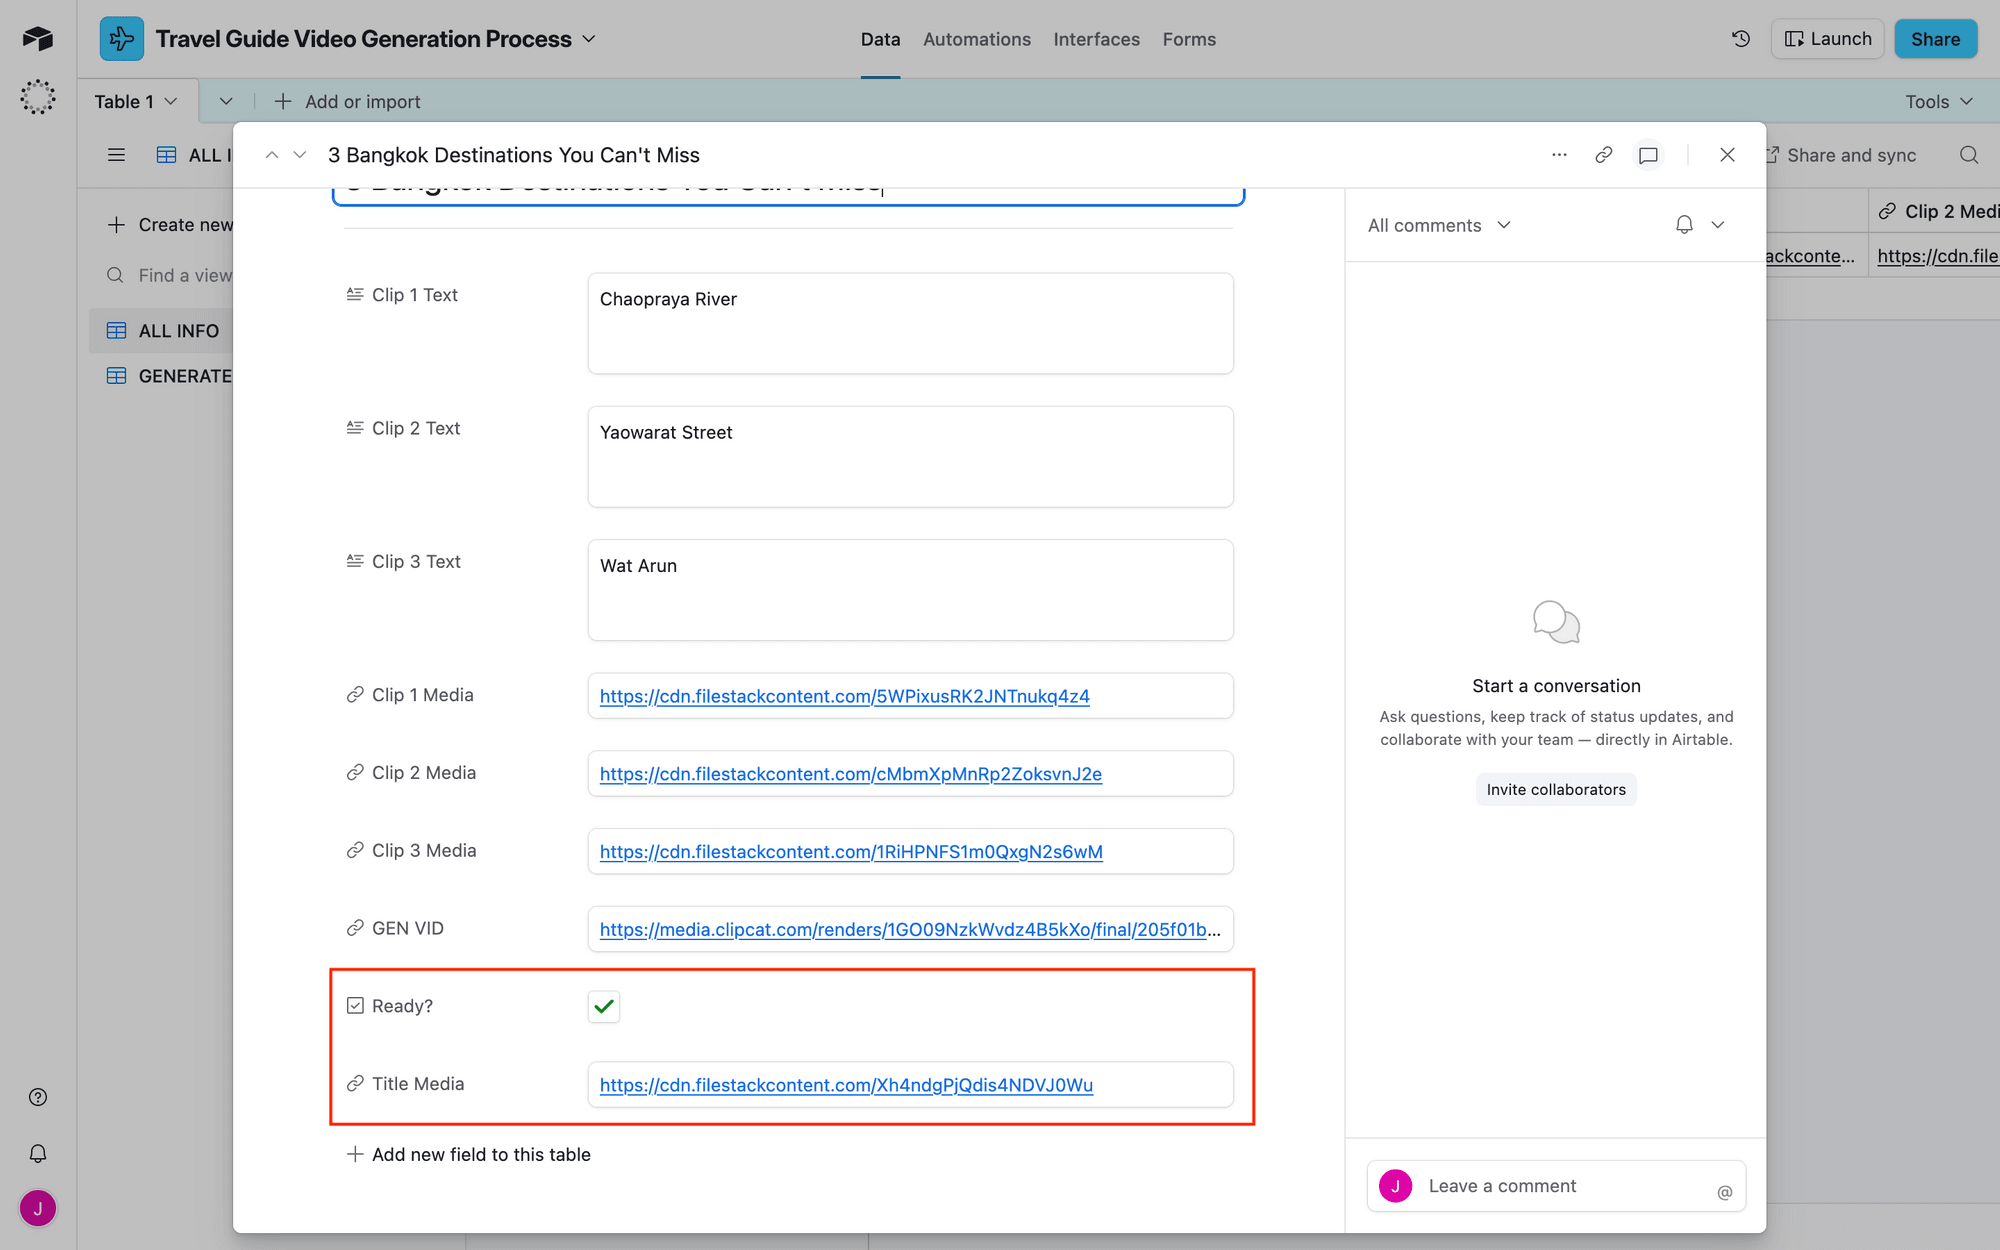Open the Interfaces tab

pos(1096,39)
